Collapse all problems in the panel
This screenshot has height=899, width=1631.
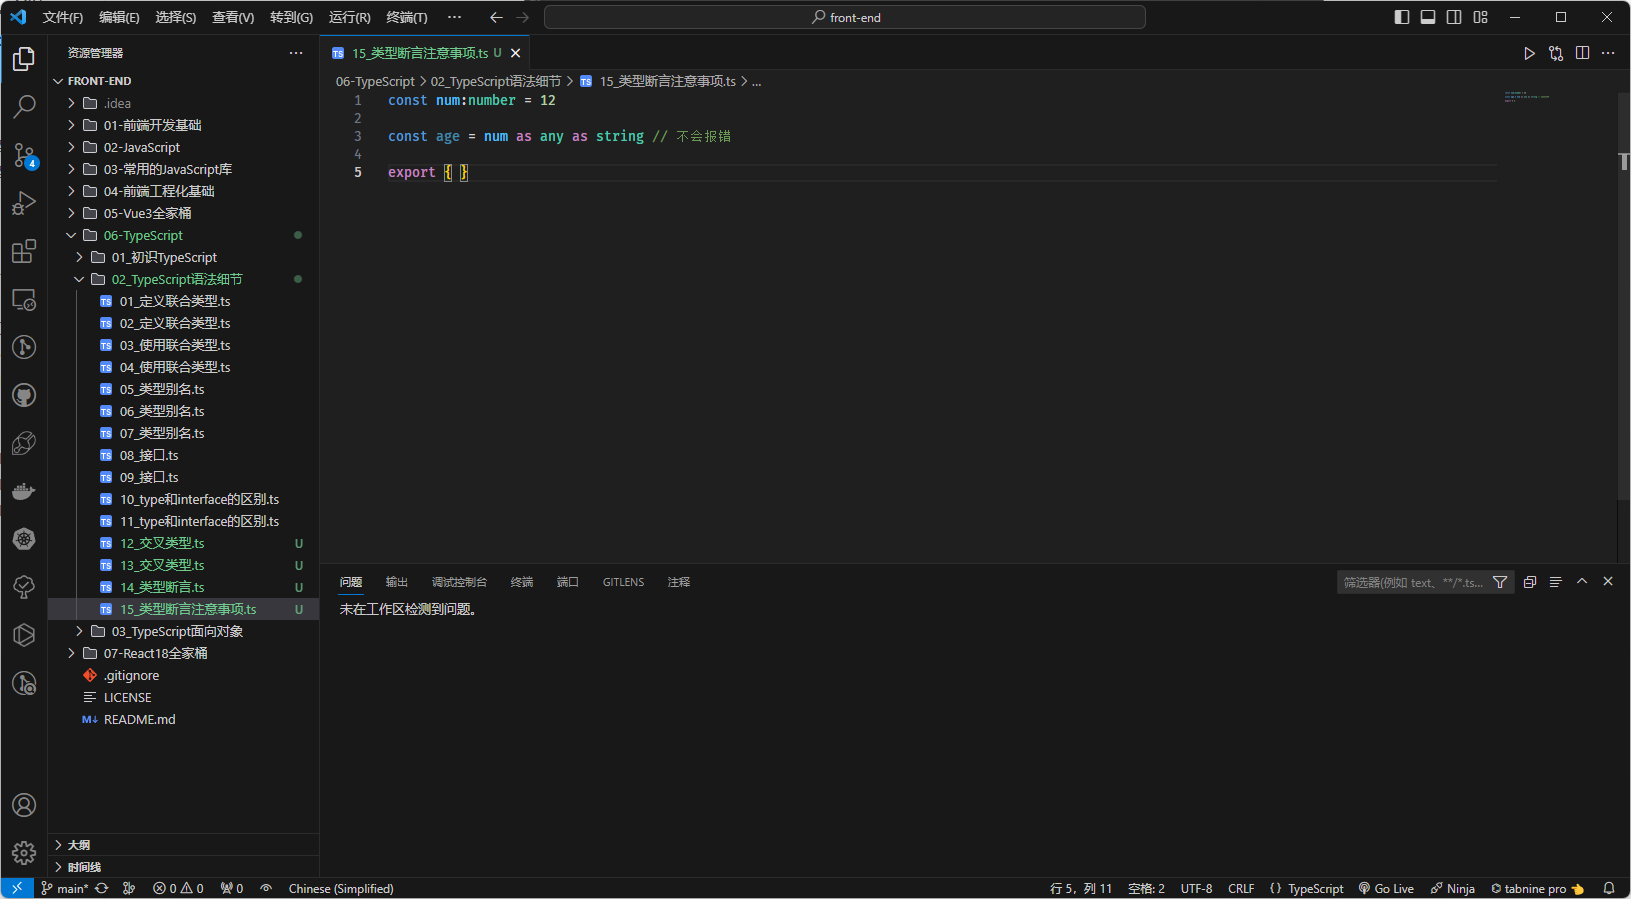[1529, 582]
